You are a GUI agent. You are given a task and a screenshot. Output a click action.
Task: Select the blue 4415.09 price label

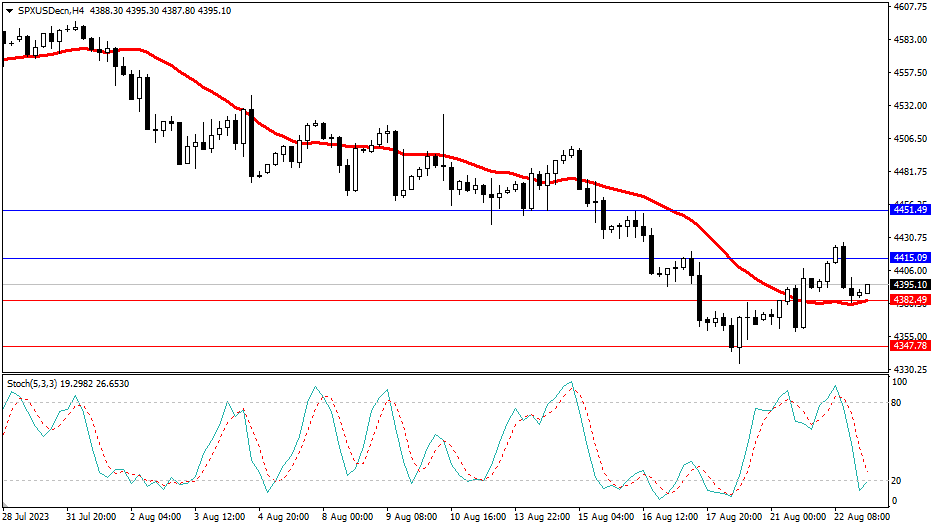click(x=909, y=258)
